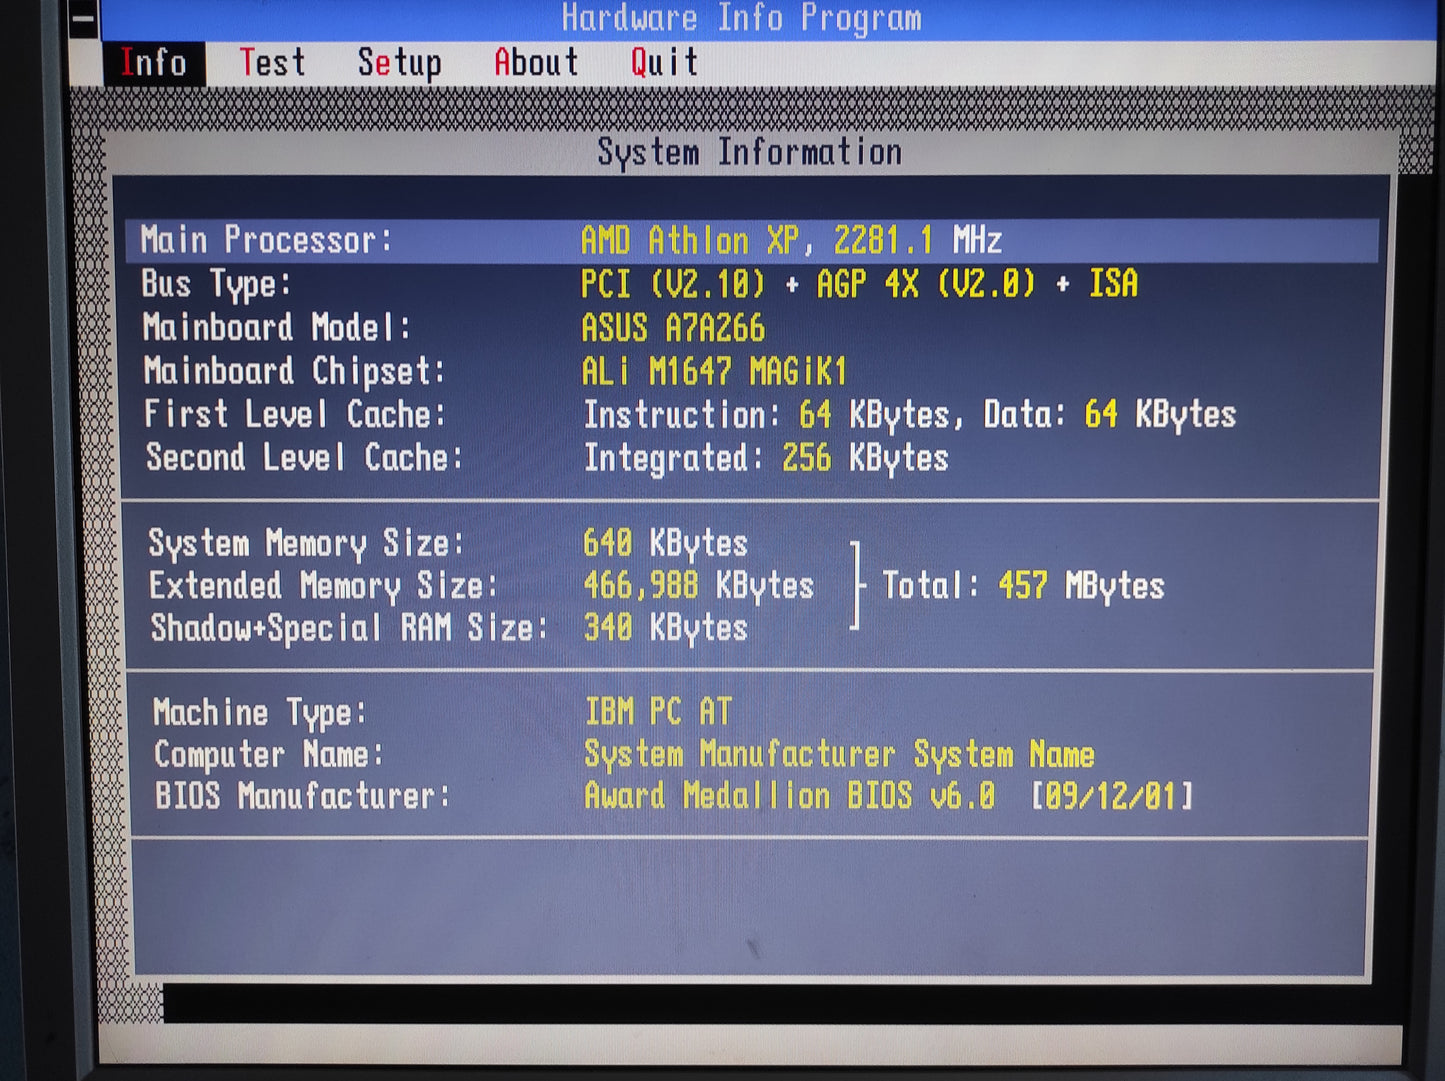The width and height of the screenshot is (1445, 1081).
Task: Open the Setup menu
Action: (399, 63)
